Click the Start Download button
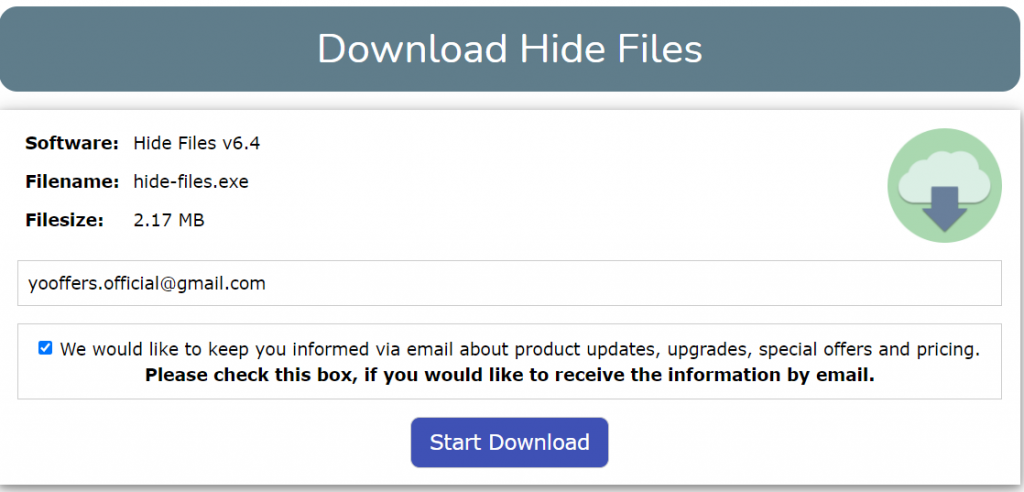This screenshot has width=1024, height=492. (x=509, y=442)
